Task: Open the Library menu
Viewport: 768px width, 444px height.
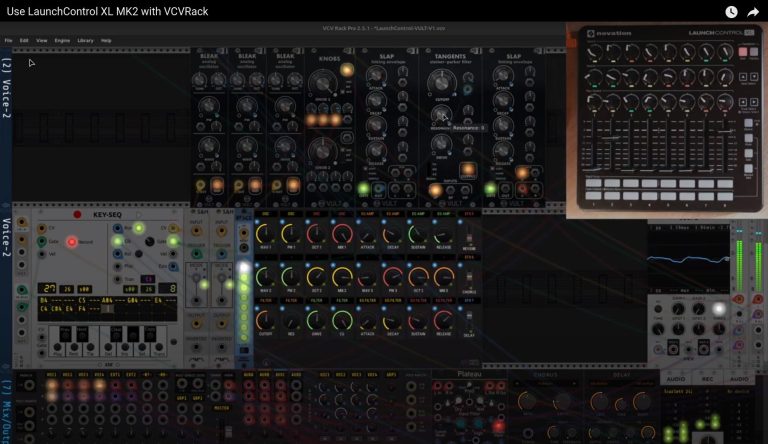Action: coord(85,41)
